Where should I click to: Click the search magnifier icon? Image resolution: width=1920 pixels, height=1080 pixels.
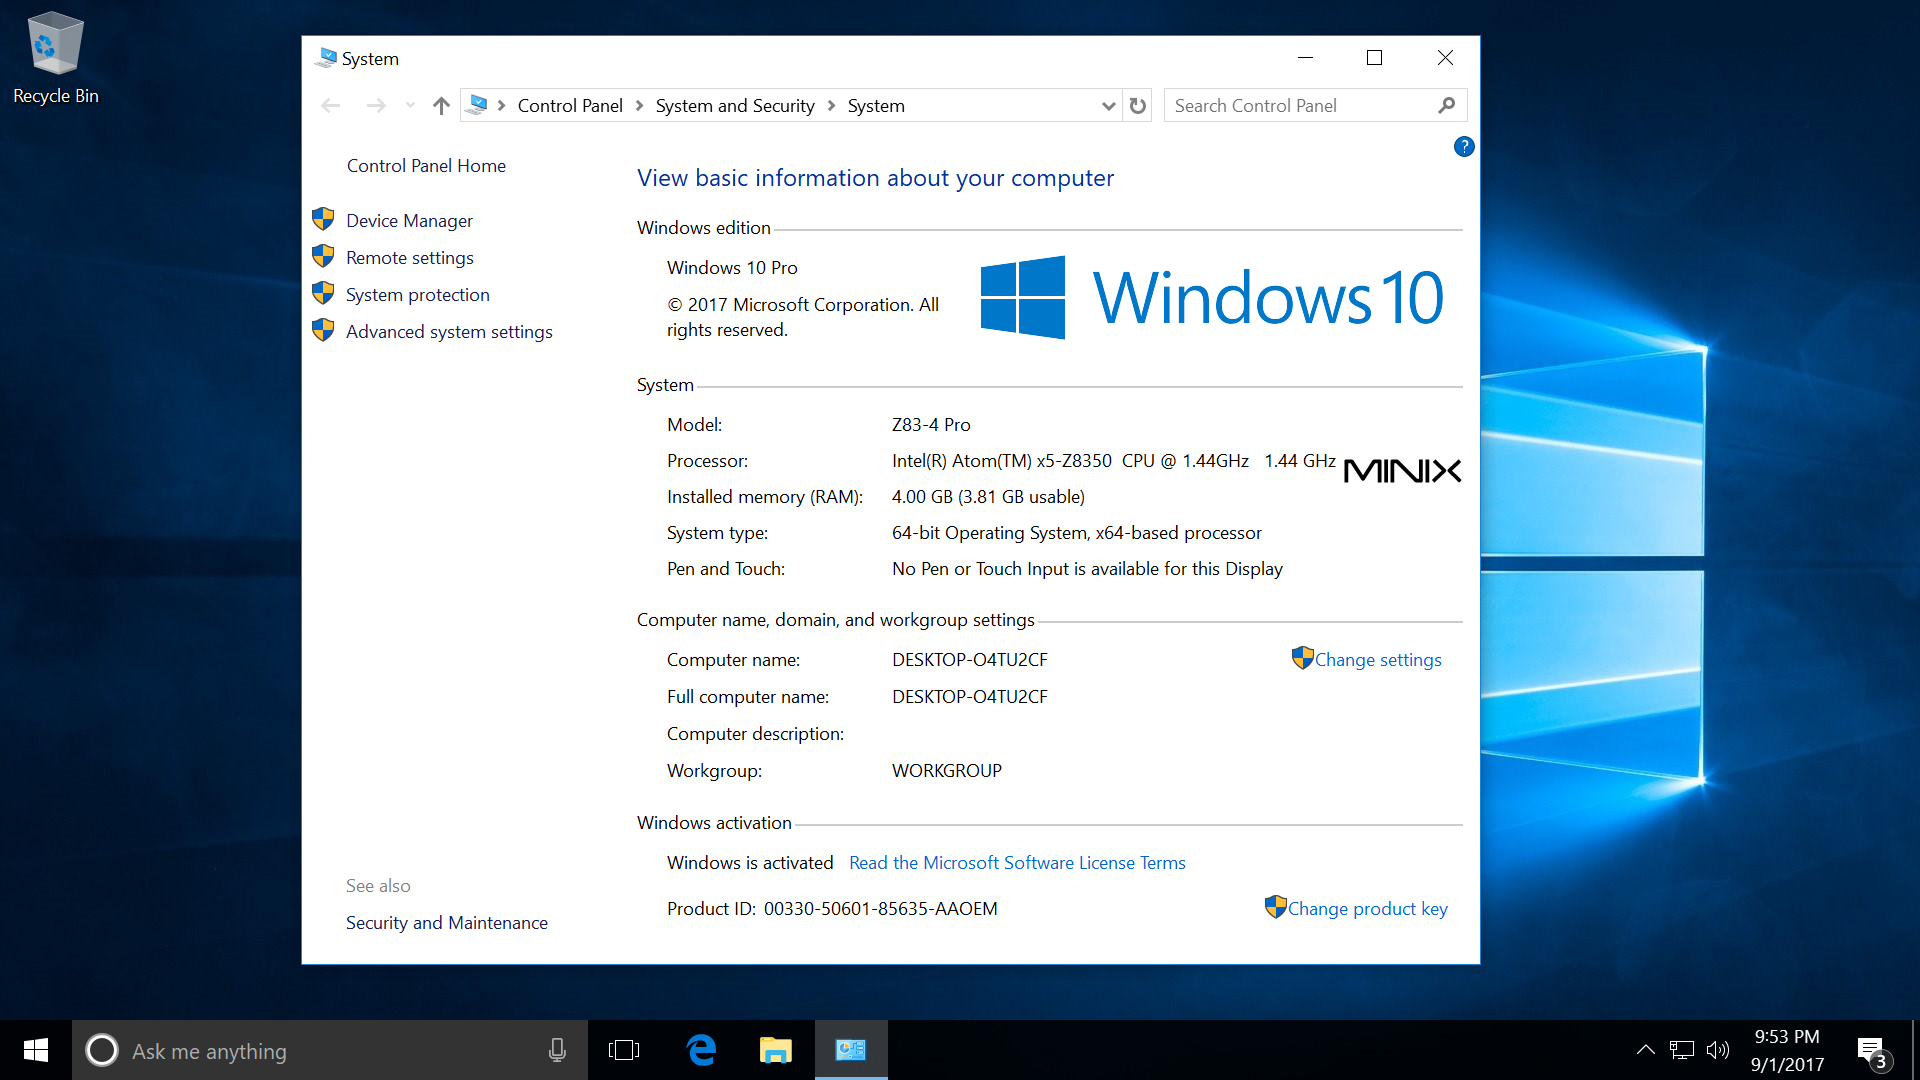[1446, 105]
